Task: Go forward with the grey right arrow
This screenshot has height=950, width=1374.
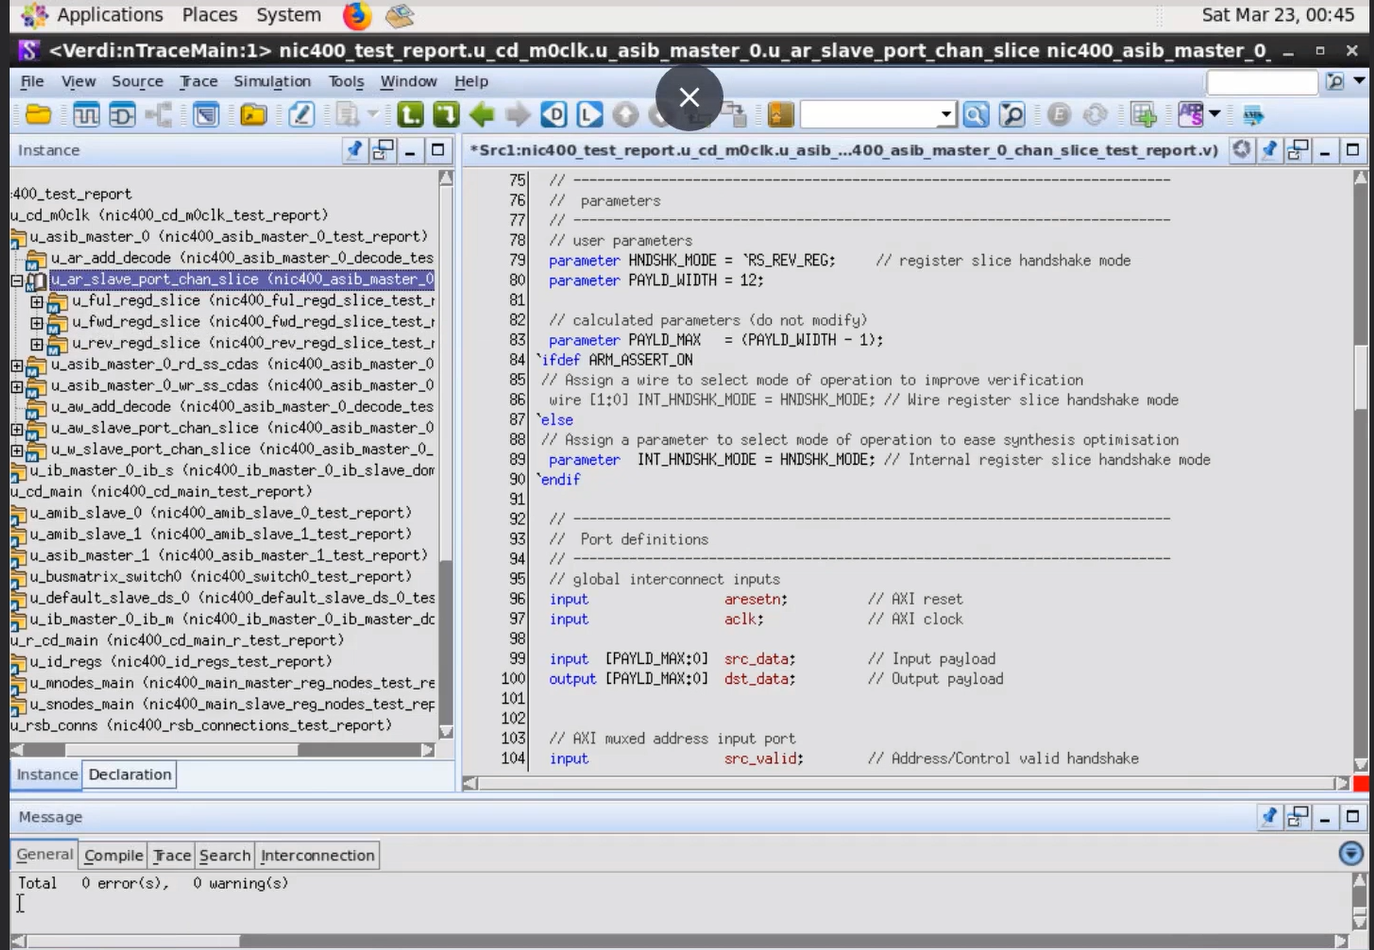Action: pyautogui.click(x=518, y=115)
